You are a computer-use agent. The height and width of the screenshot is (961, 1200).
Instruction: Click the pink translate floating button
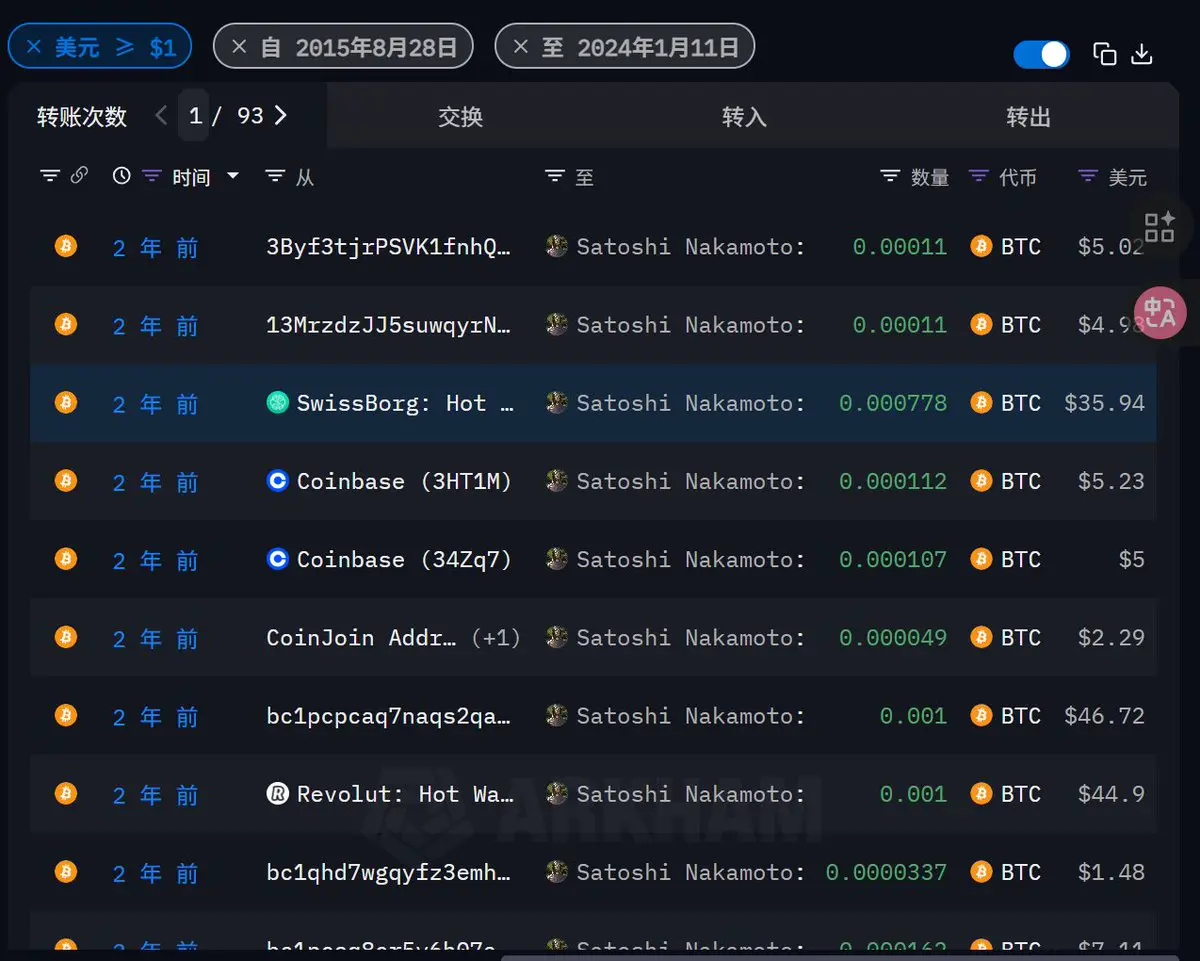click(x=1160, y=312)
